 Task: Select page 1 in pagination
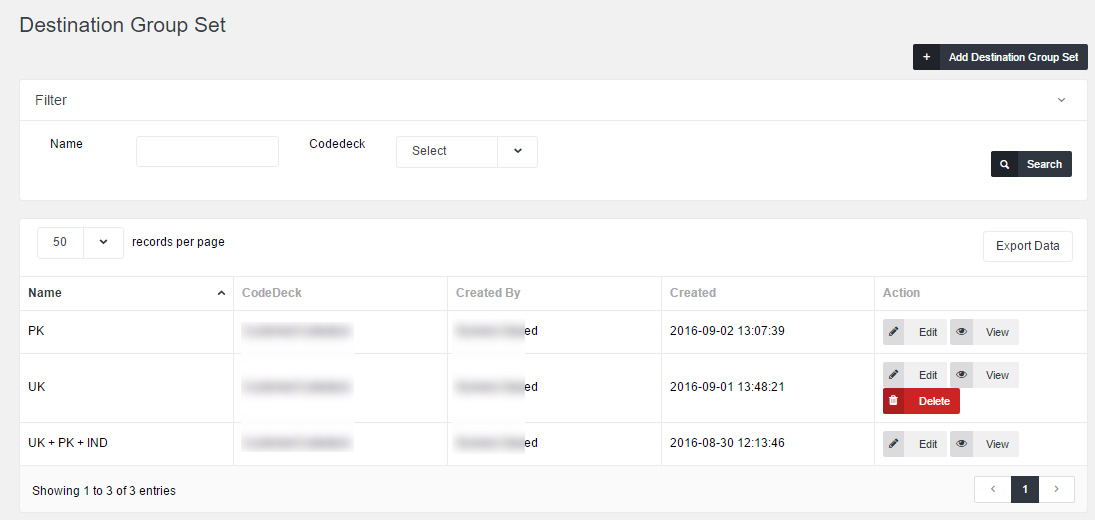click(x=1025, y=489)
